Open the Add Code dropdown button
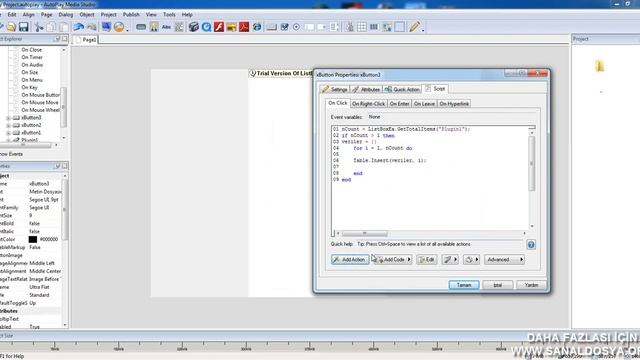This screenshot has width=640, height=360. pyautogui.click(x=393, y=260)
